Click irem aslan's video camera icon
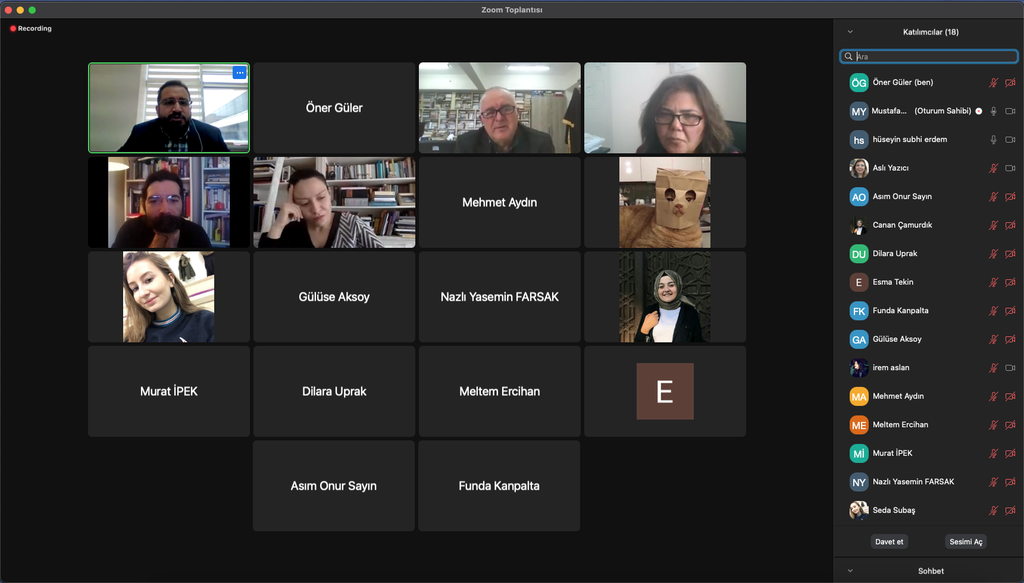Screen dimensions: 1024x583 point(1010,368)
